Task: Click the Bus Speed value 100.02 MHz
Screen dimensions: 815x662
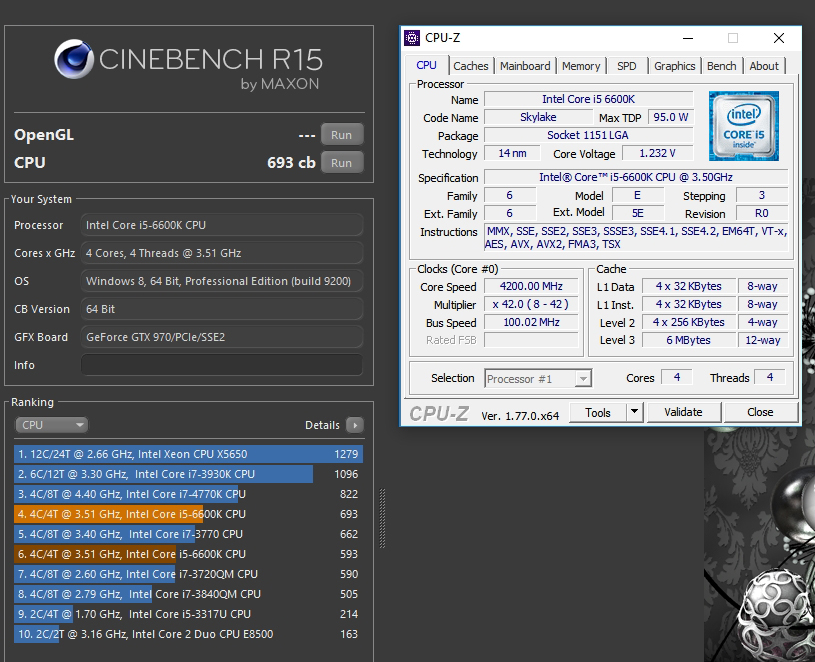Action: 531,322
